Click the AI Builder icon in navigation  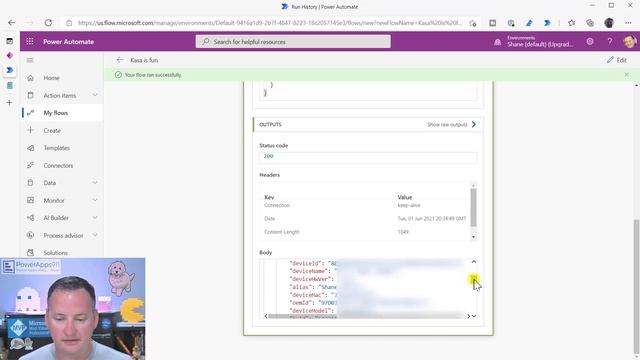tap(30, 218)
